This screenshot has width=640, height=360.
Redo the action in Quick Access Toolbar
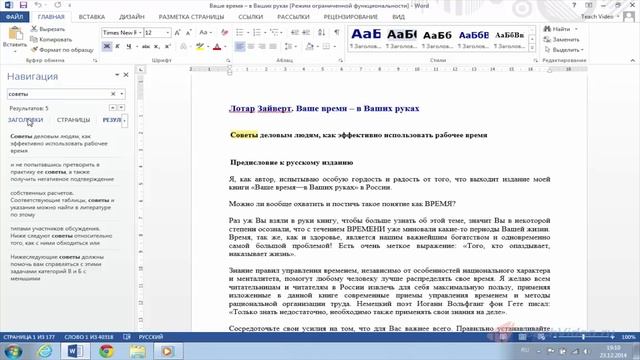click(58, 5)
